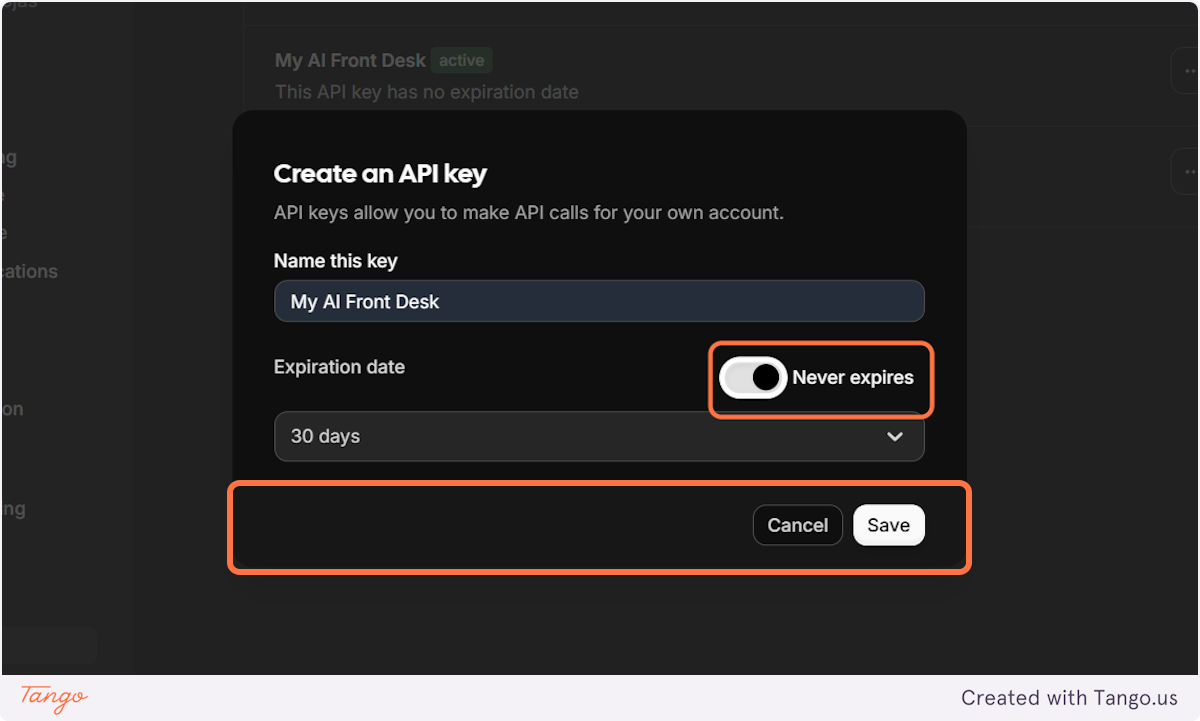Click the My AI Front Desk entry in the key list
Viewport: 1200px width, 721px height.
pos(350,60)
